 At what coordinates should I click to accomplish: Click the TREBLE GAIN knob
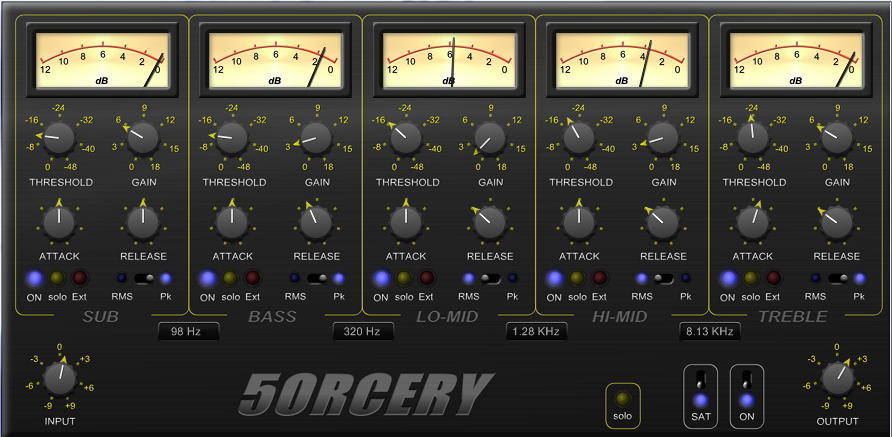837,137
